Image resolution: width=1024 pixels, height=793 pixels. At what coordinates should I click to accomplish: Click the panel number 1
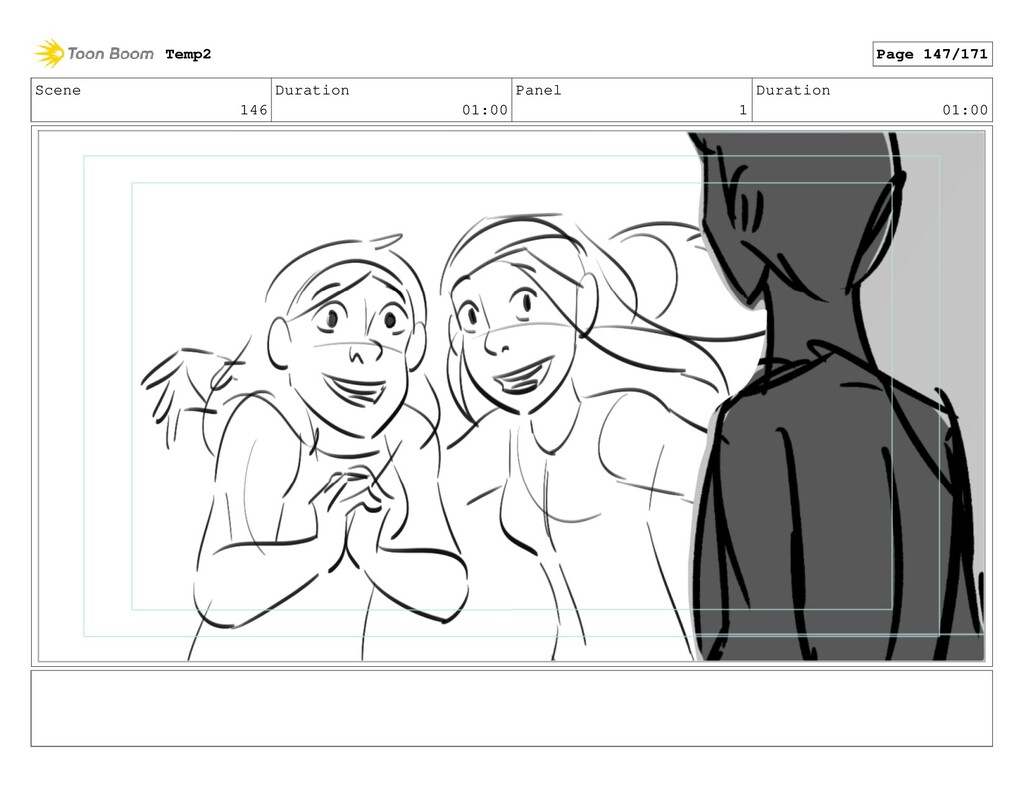tap(743, 110)
